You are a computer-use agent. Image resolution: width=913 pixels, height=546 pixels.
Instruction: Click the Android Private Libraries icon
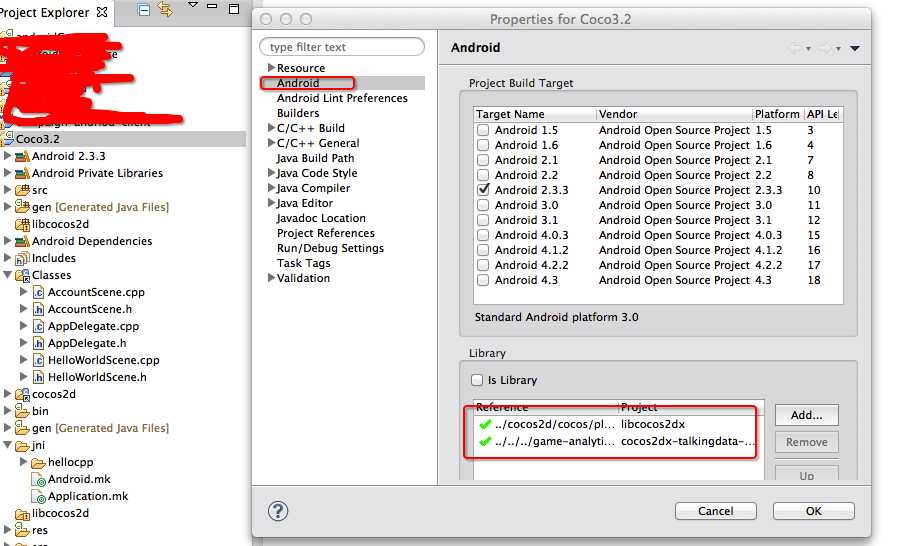coord(22,173)
